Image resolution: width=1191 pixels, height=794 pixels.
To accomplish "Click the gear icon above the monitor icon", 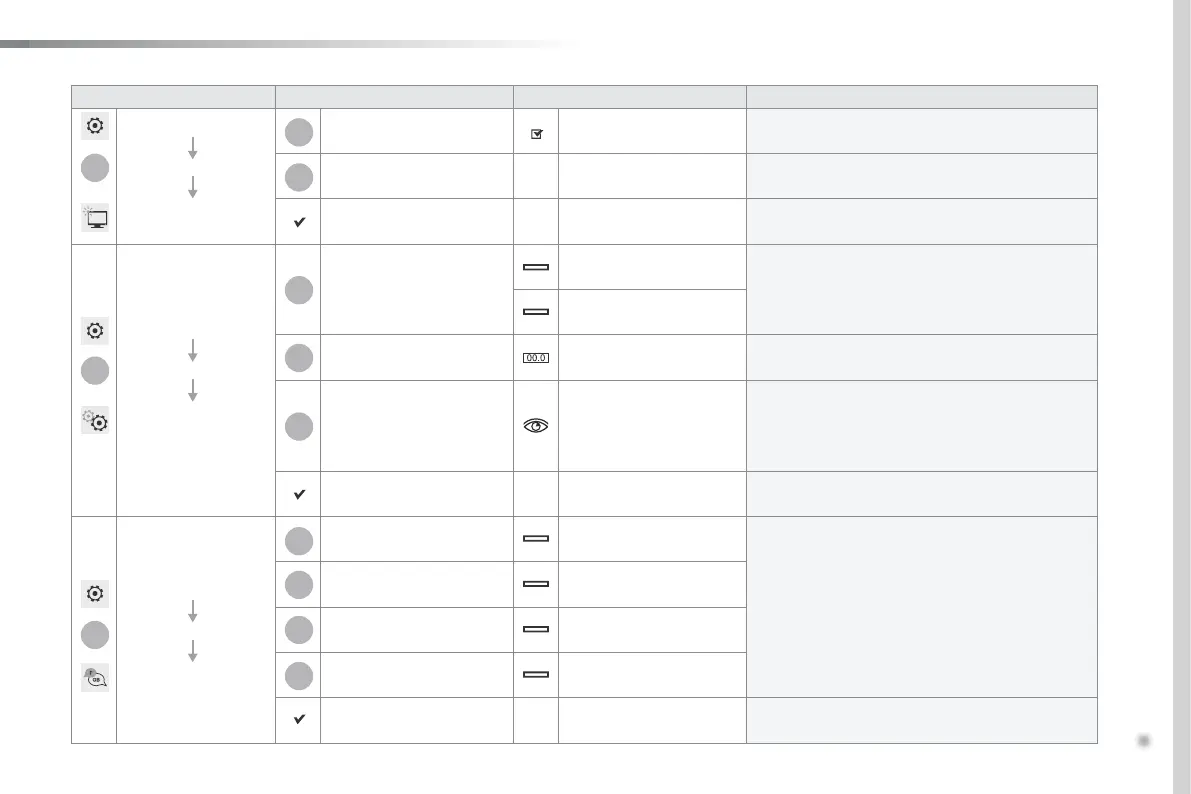I will (95, 126).
